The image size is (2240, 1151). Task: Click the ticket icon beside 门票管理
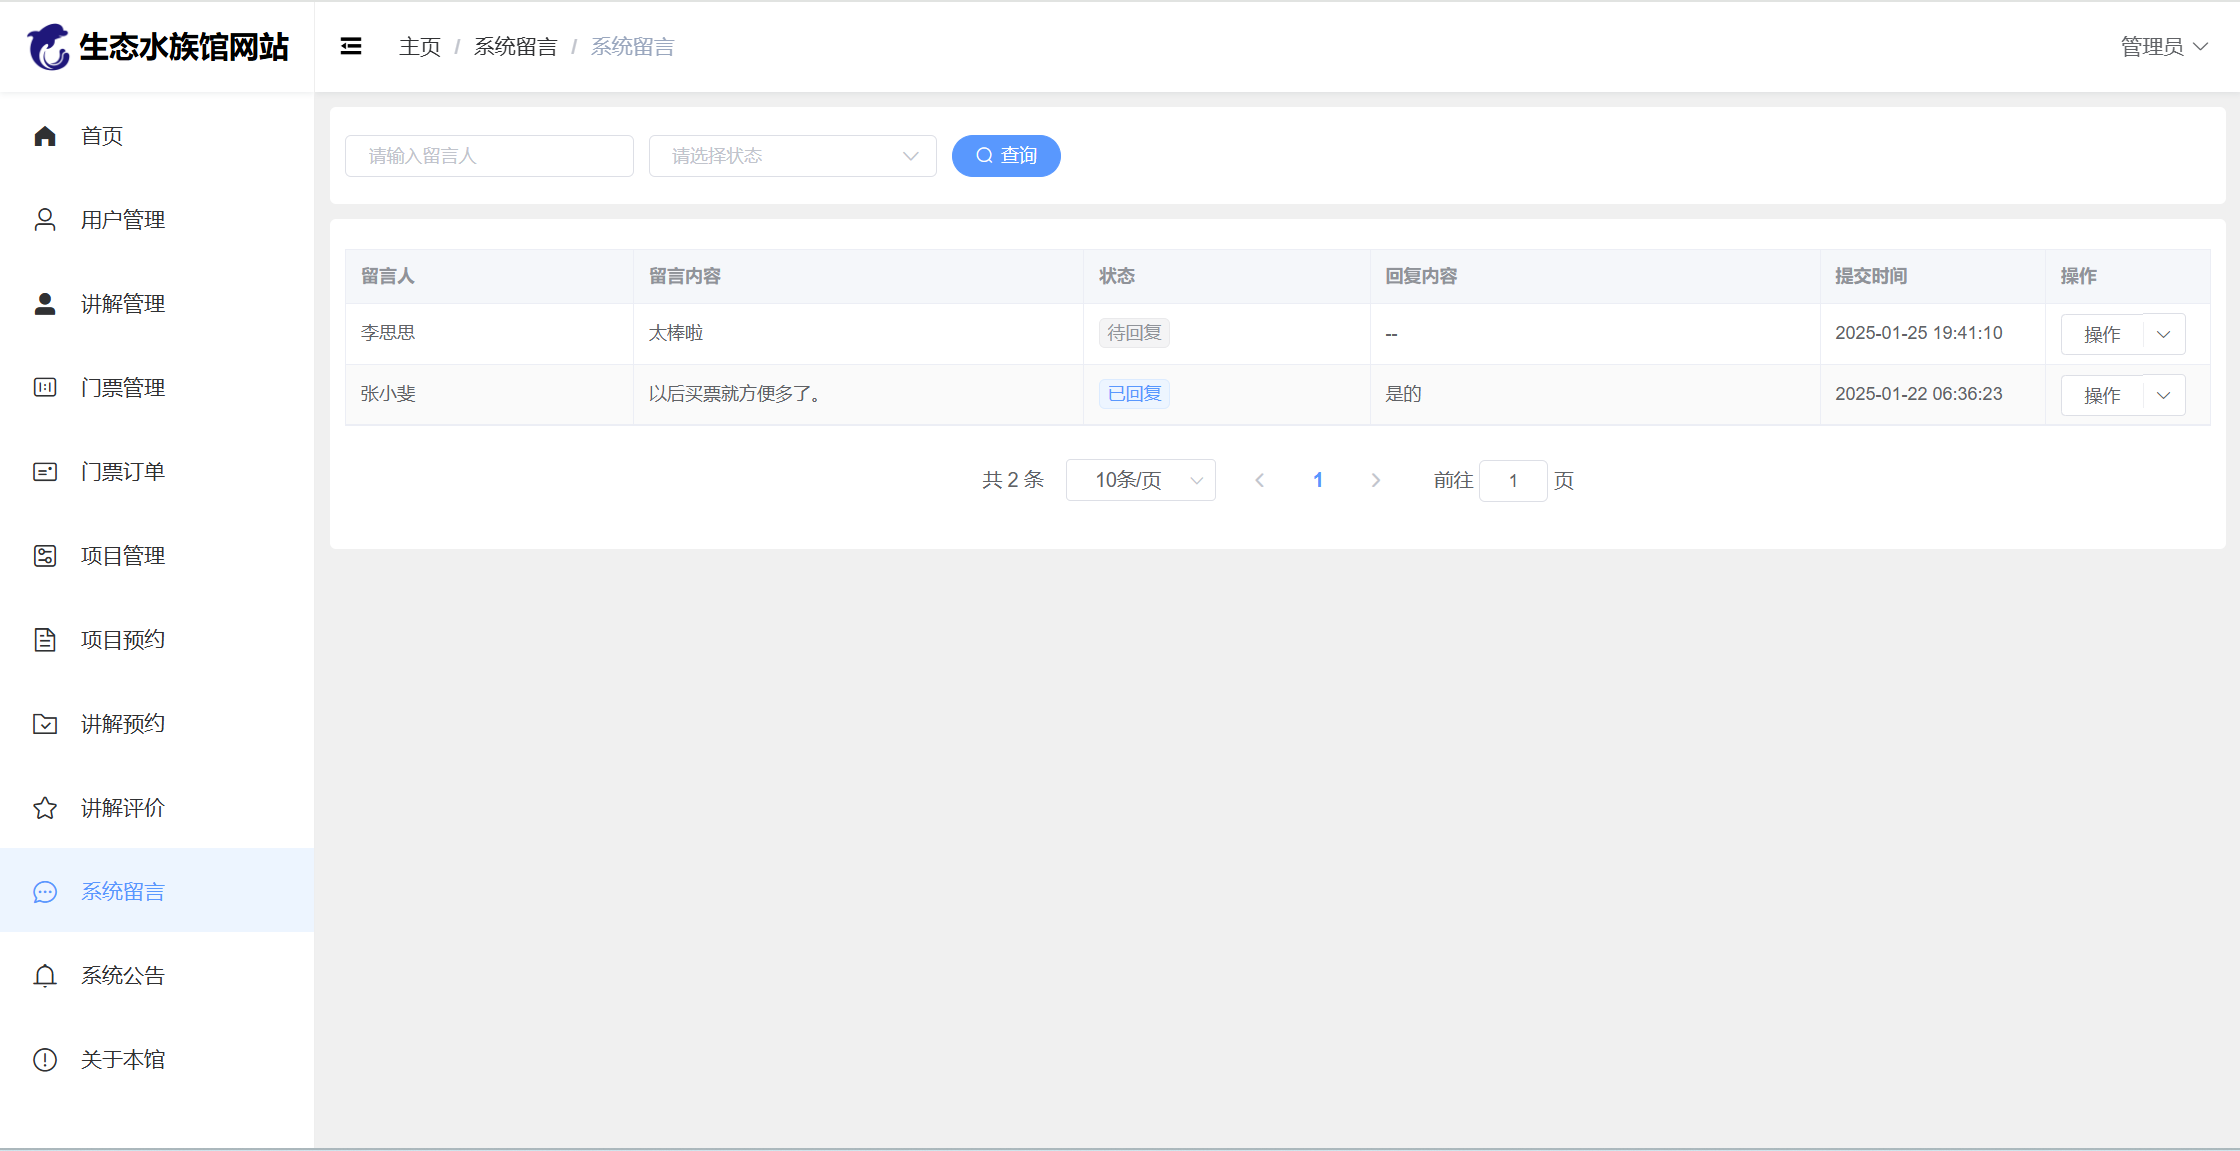[x=45, y=388]
